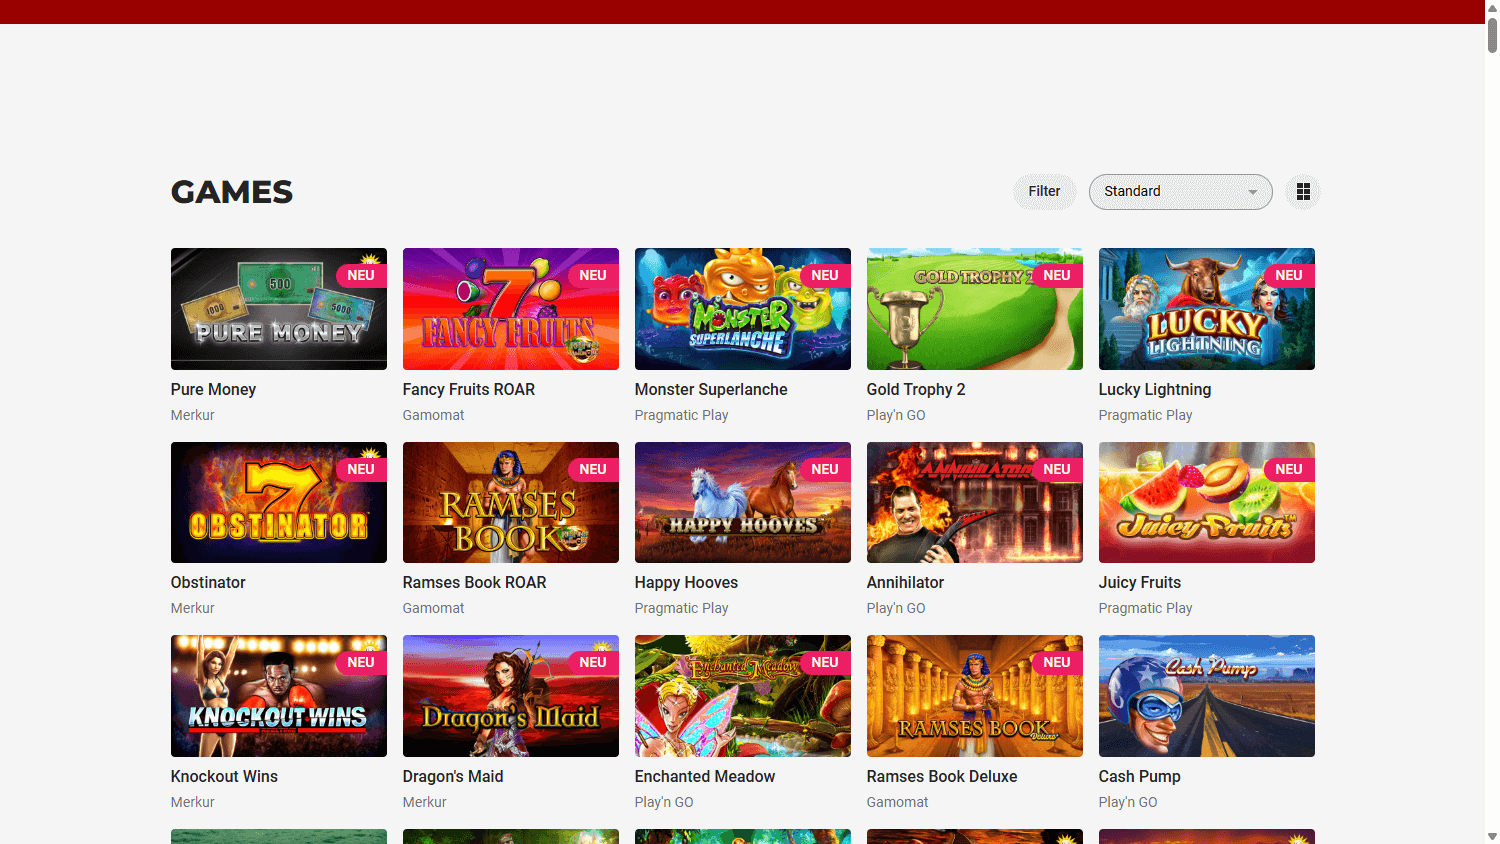1500x844 pixels.
Task: Open Ramses Book Deluxe by Gamomat
Action: click(974, 695)
